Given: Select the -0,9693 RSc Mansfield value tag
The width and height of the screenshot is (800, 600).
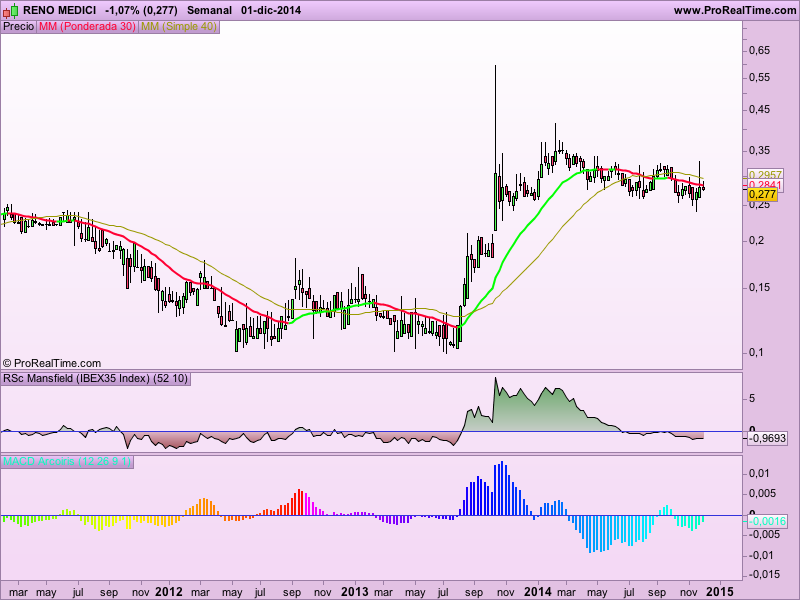Looking at the screenshot, I should (767, 438).
